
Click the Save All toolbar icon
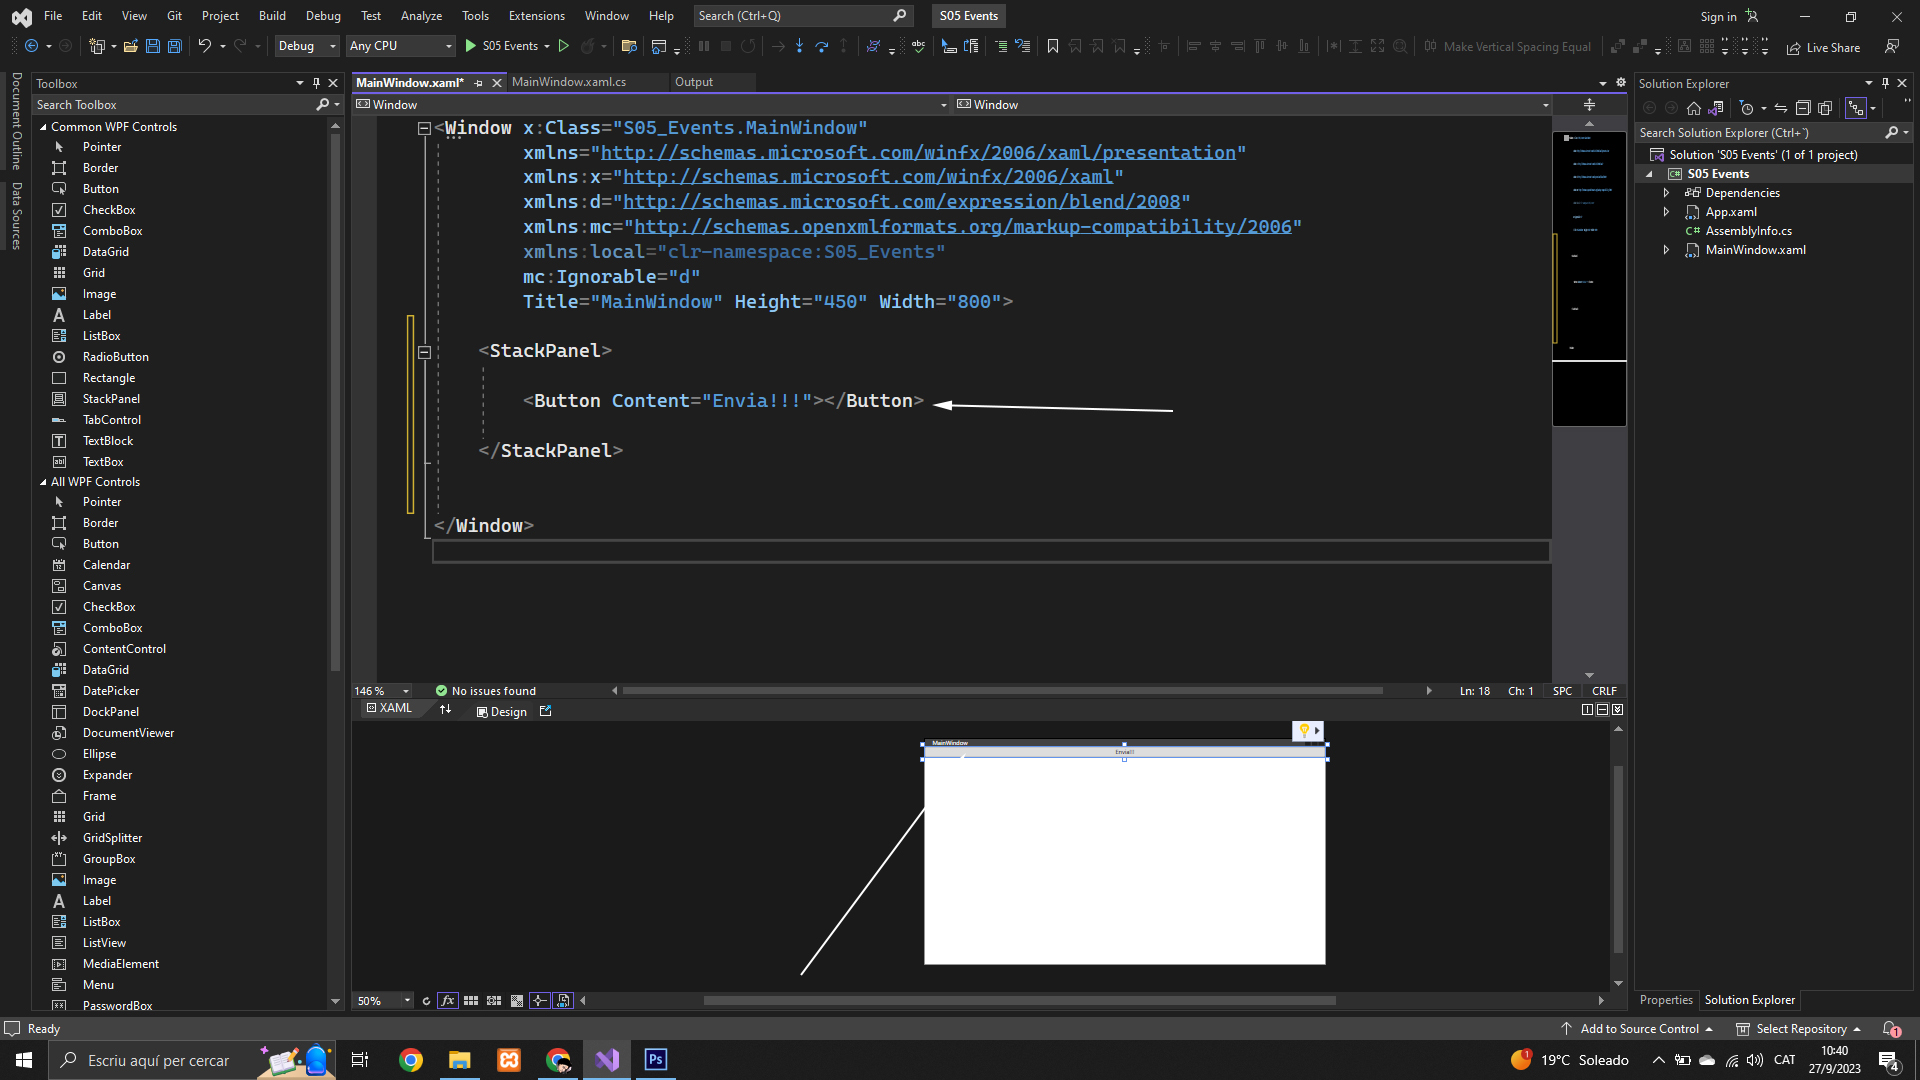coord(174,46)
